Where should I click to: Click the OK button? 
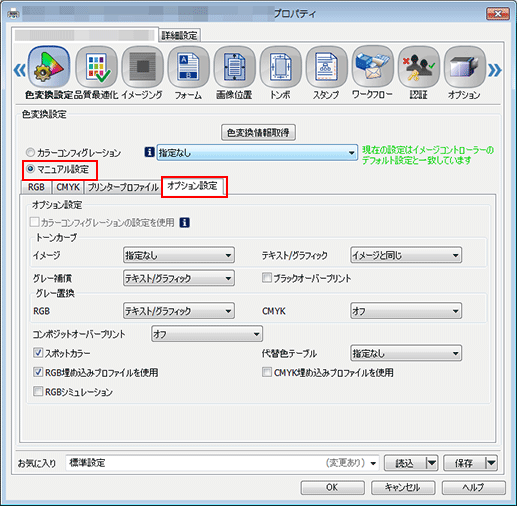332,487
